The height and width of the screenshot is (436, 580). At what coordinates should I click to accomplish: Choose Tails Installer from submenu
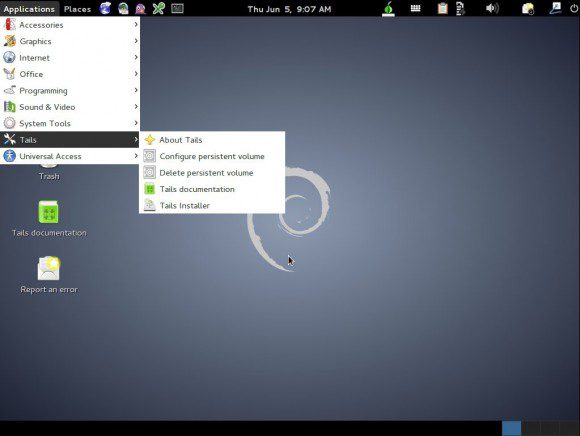coord(212,205)
